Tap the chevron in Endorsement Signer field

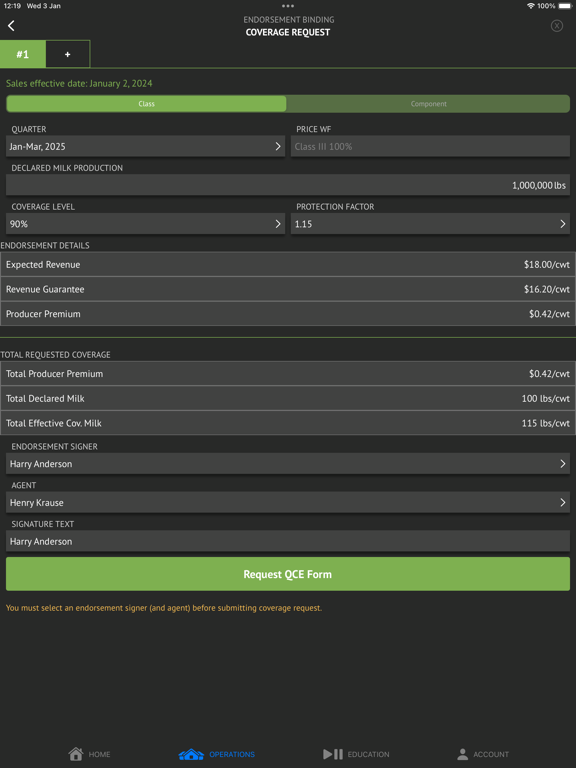click(562, 463)
